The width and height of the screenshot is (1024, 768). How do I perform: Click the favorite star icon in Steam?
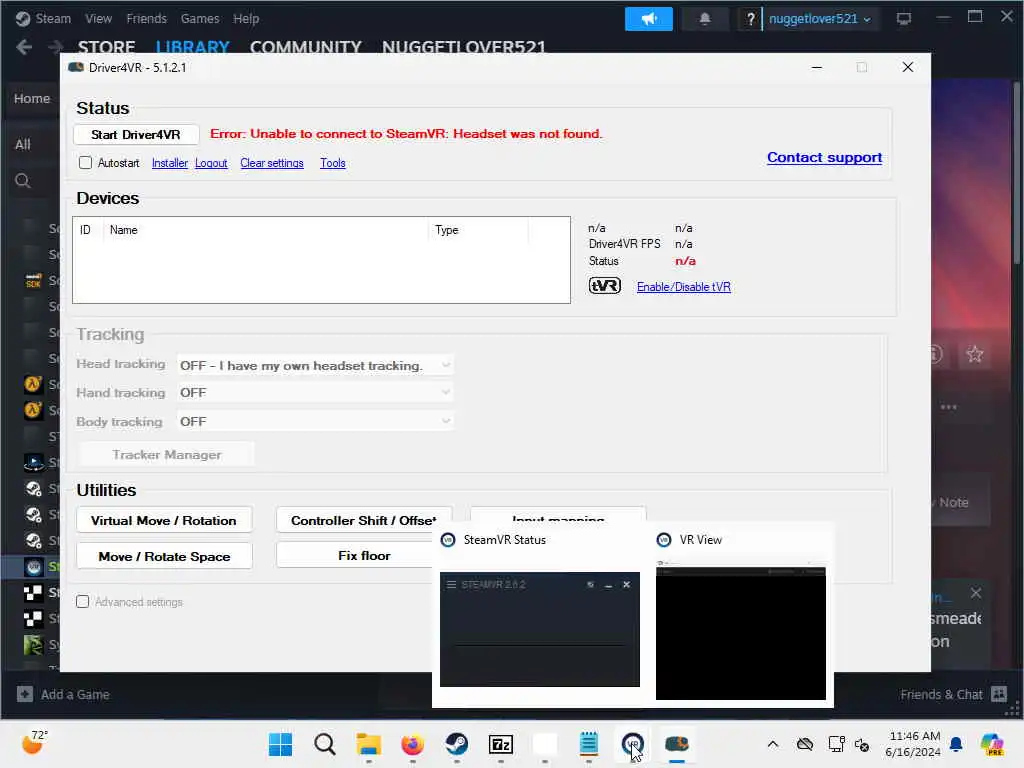pyautogui.click(x=974, y=354)
